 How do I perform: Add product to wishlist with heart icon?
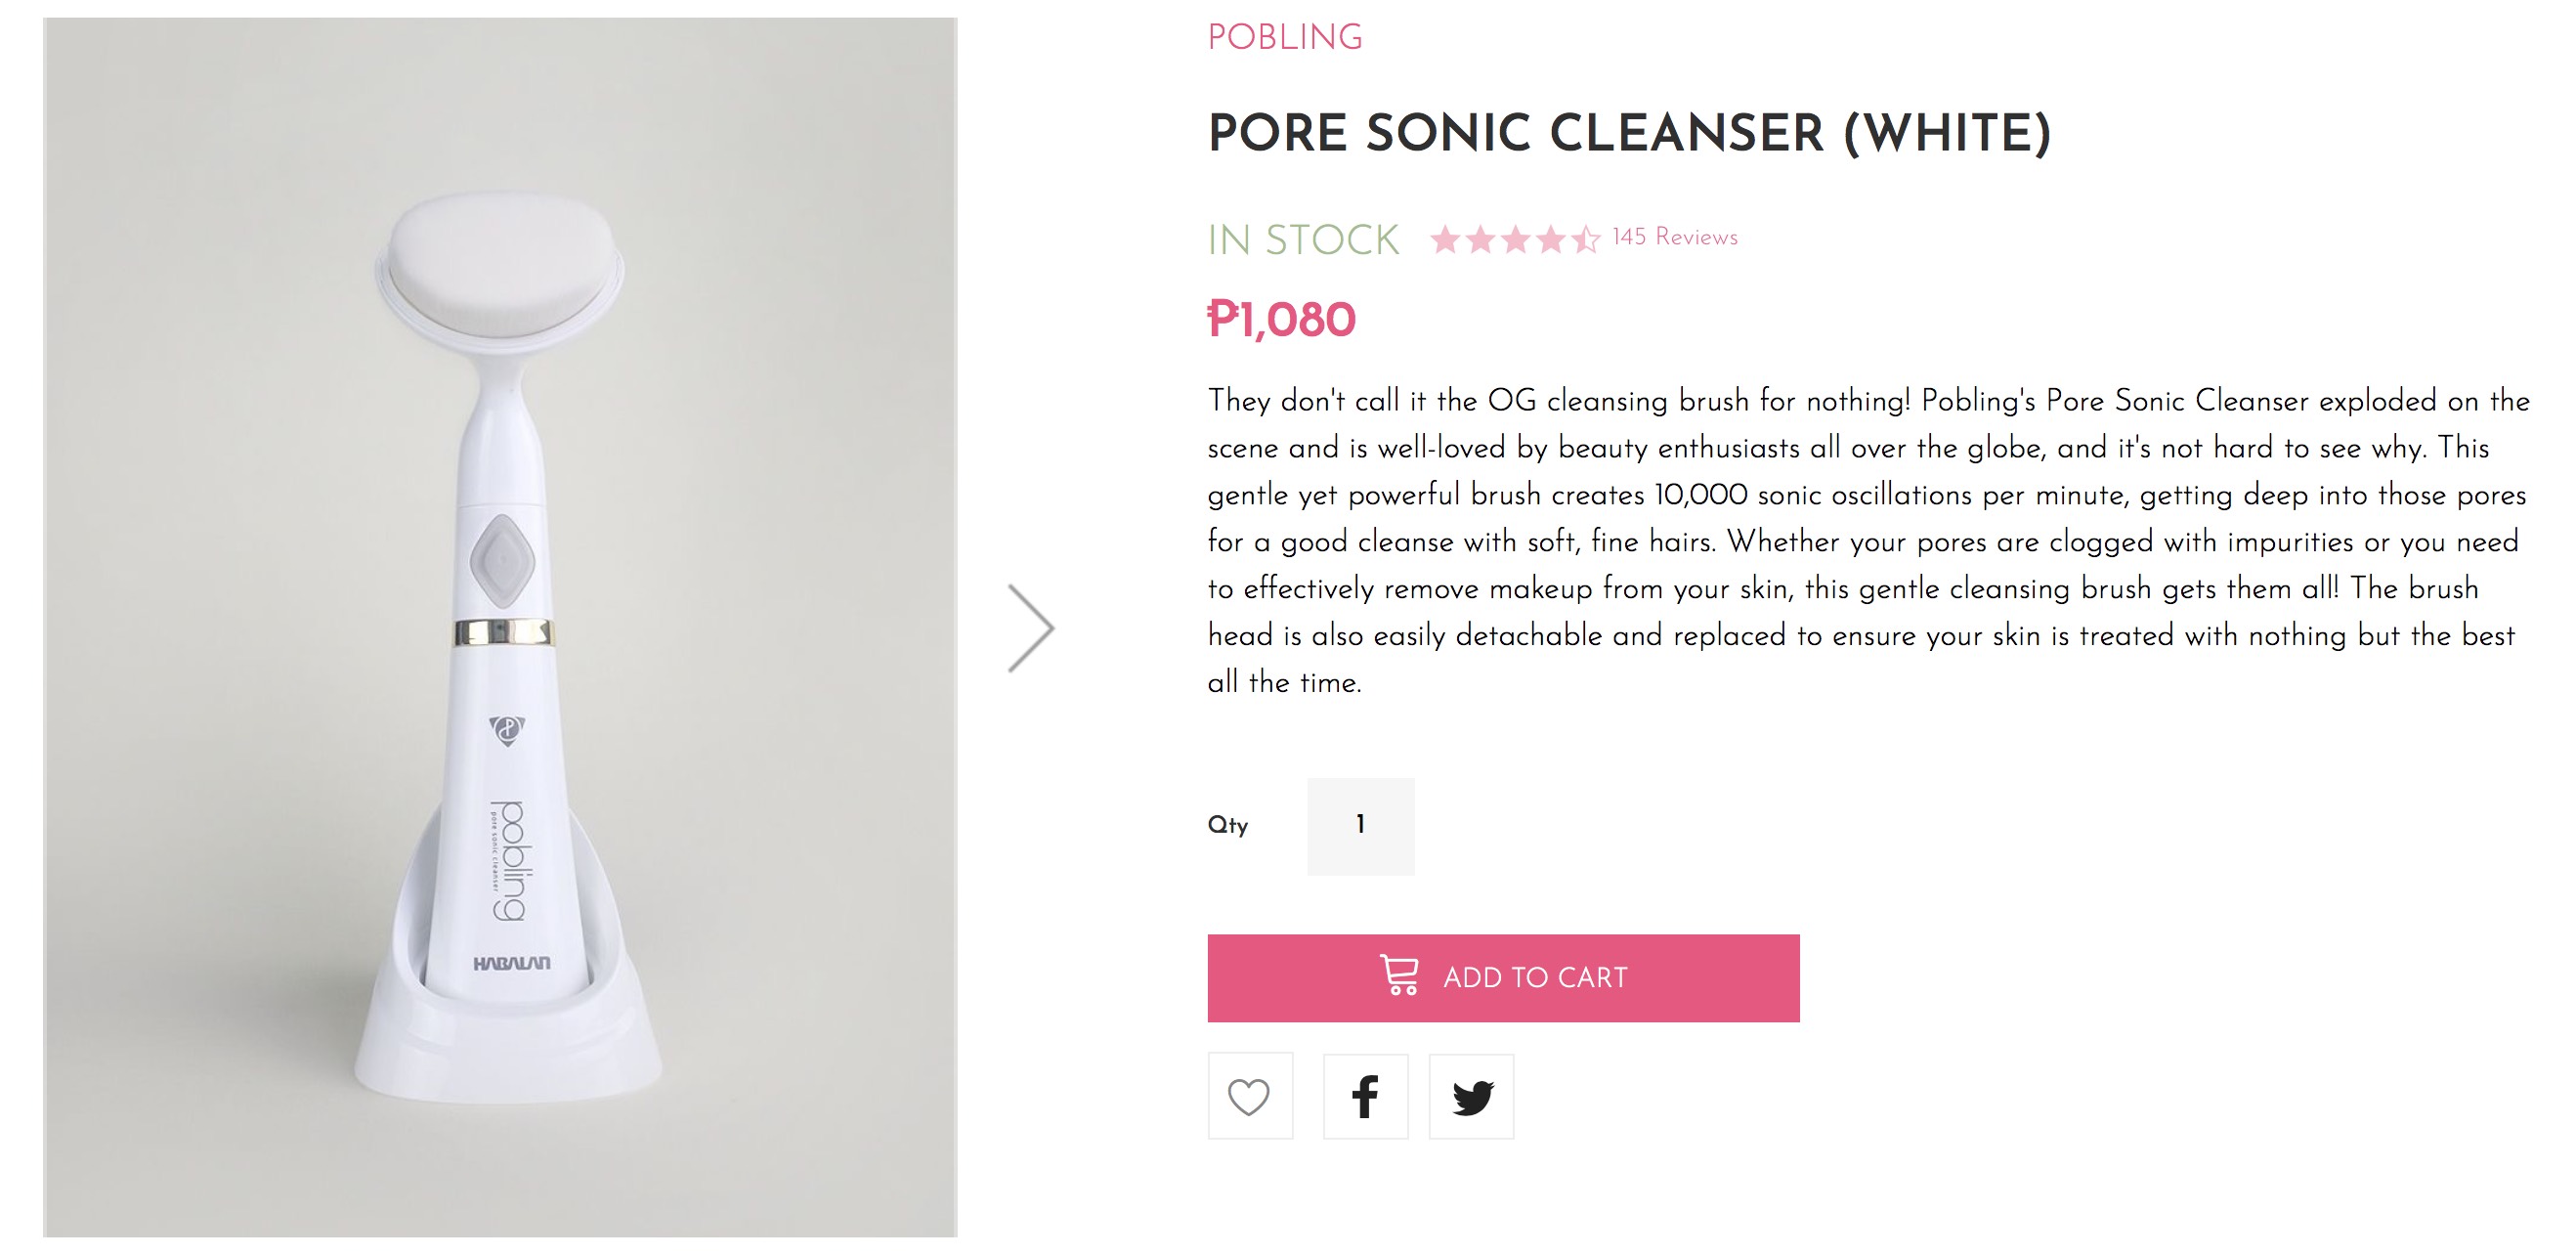pos(1249,1096)
